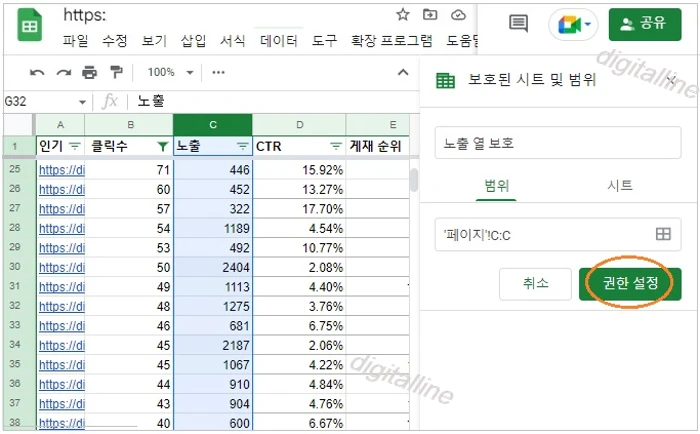The height and width of the screenshot is (434, 700).
Task: Select column B header
Action: pos(130,125)
